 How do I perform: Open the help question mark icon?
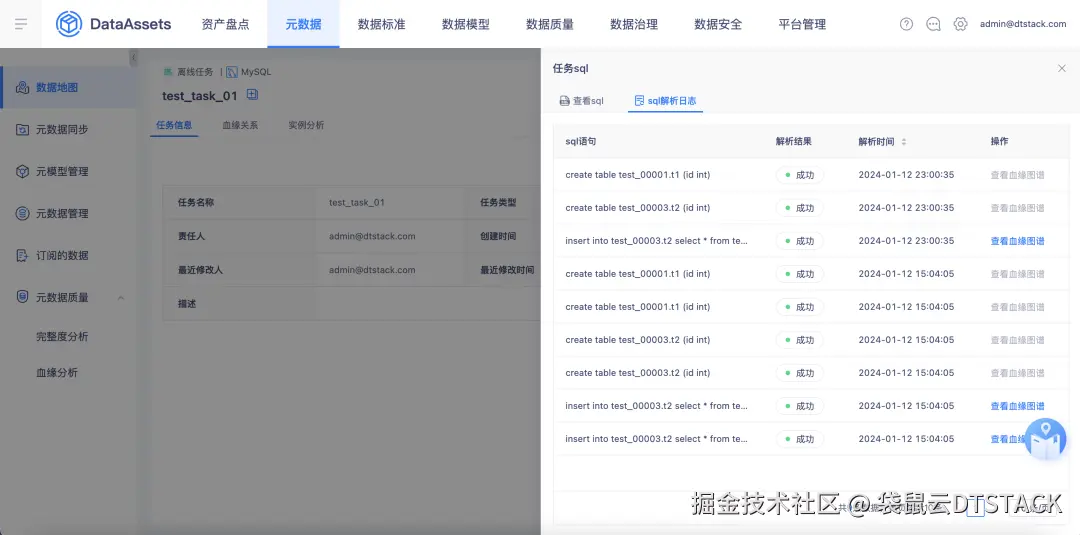click(906, 24)
